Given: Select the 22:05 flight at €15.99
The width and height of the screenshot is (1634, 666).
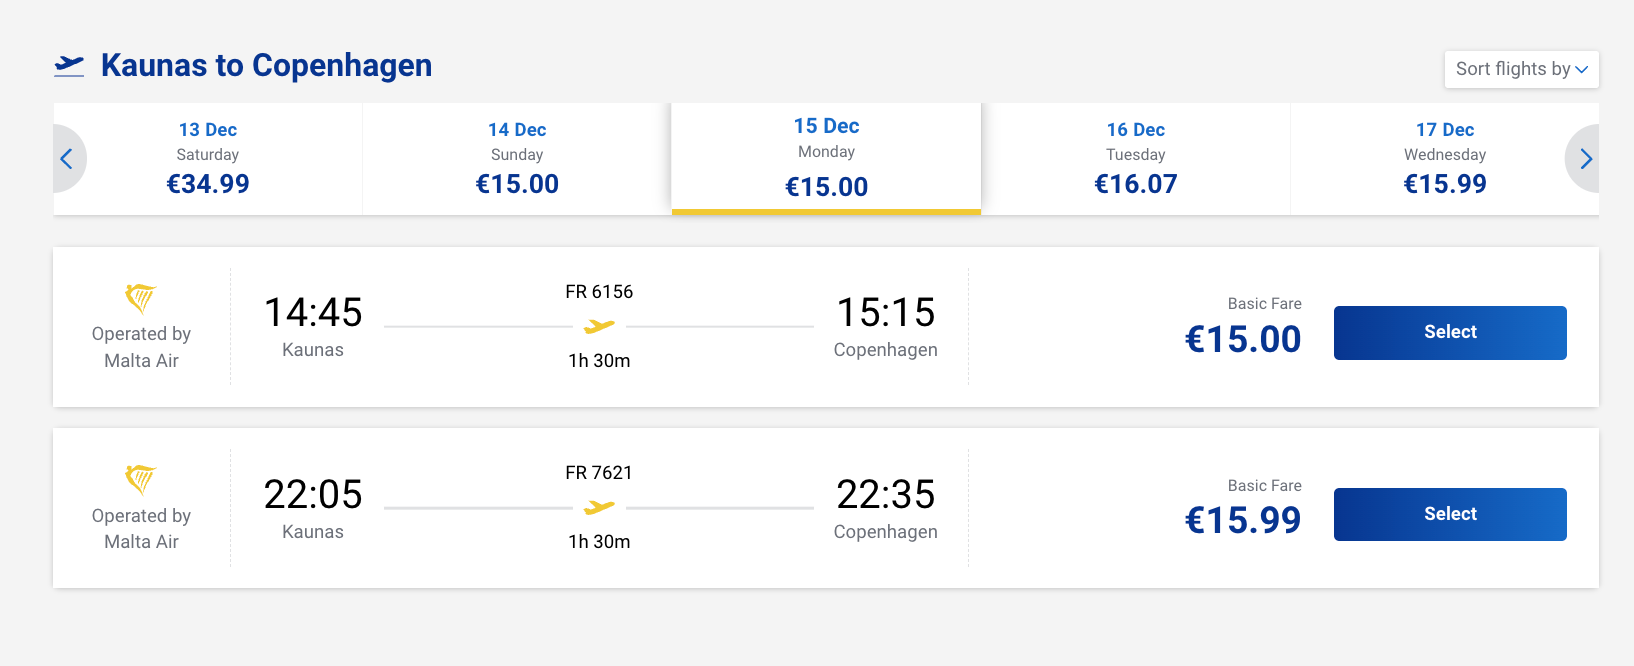Looking at the screenshot, I should [1449, 514].
